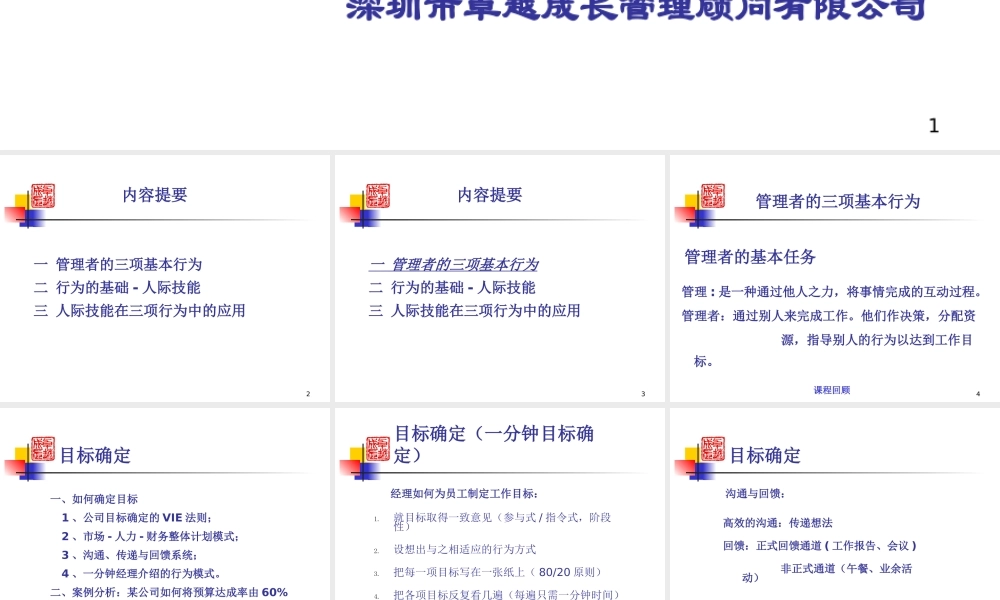Click item 2、市场-人力-财务整体计划模式
This screenshot has width=1000, height=600.
pos(151,536)
